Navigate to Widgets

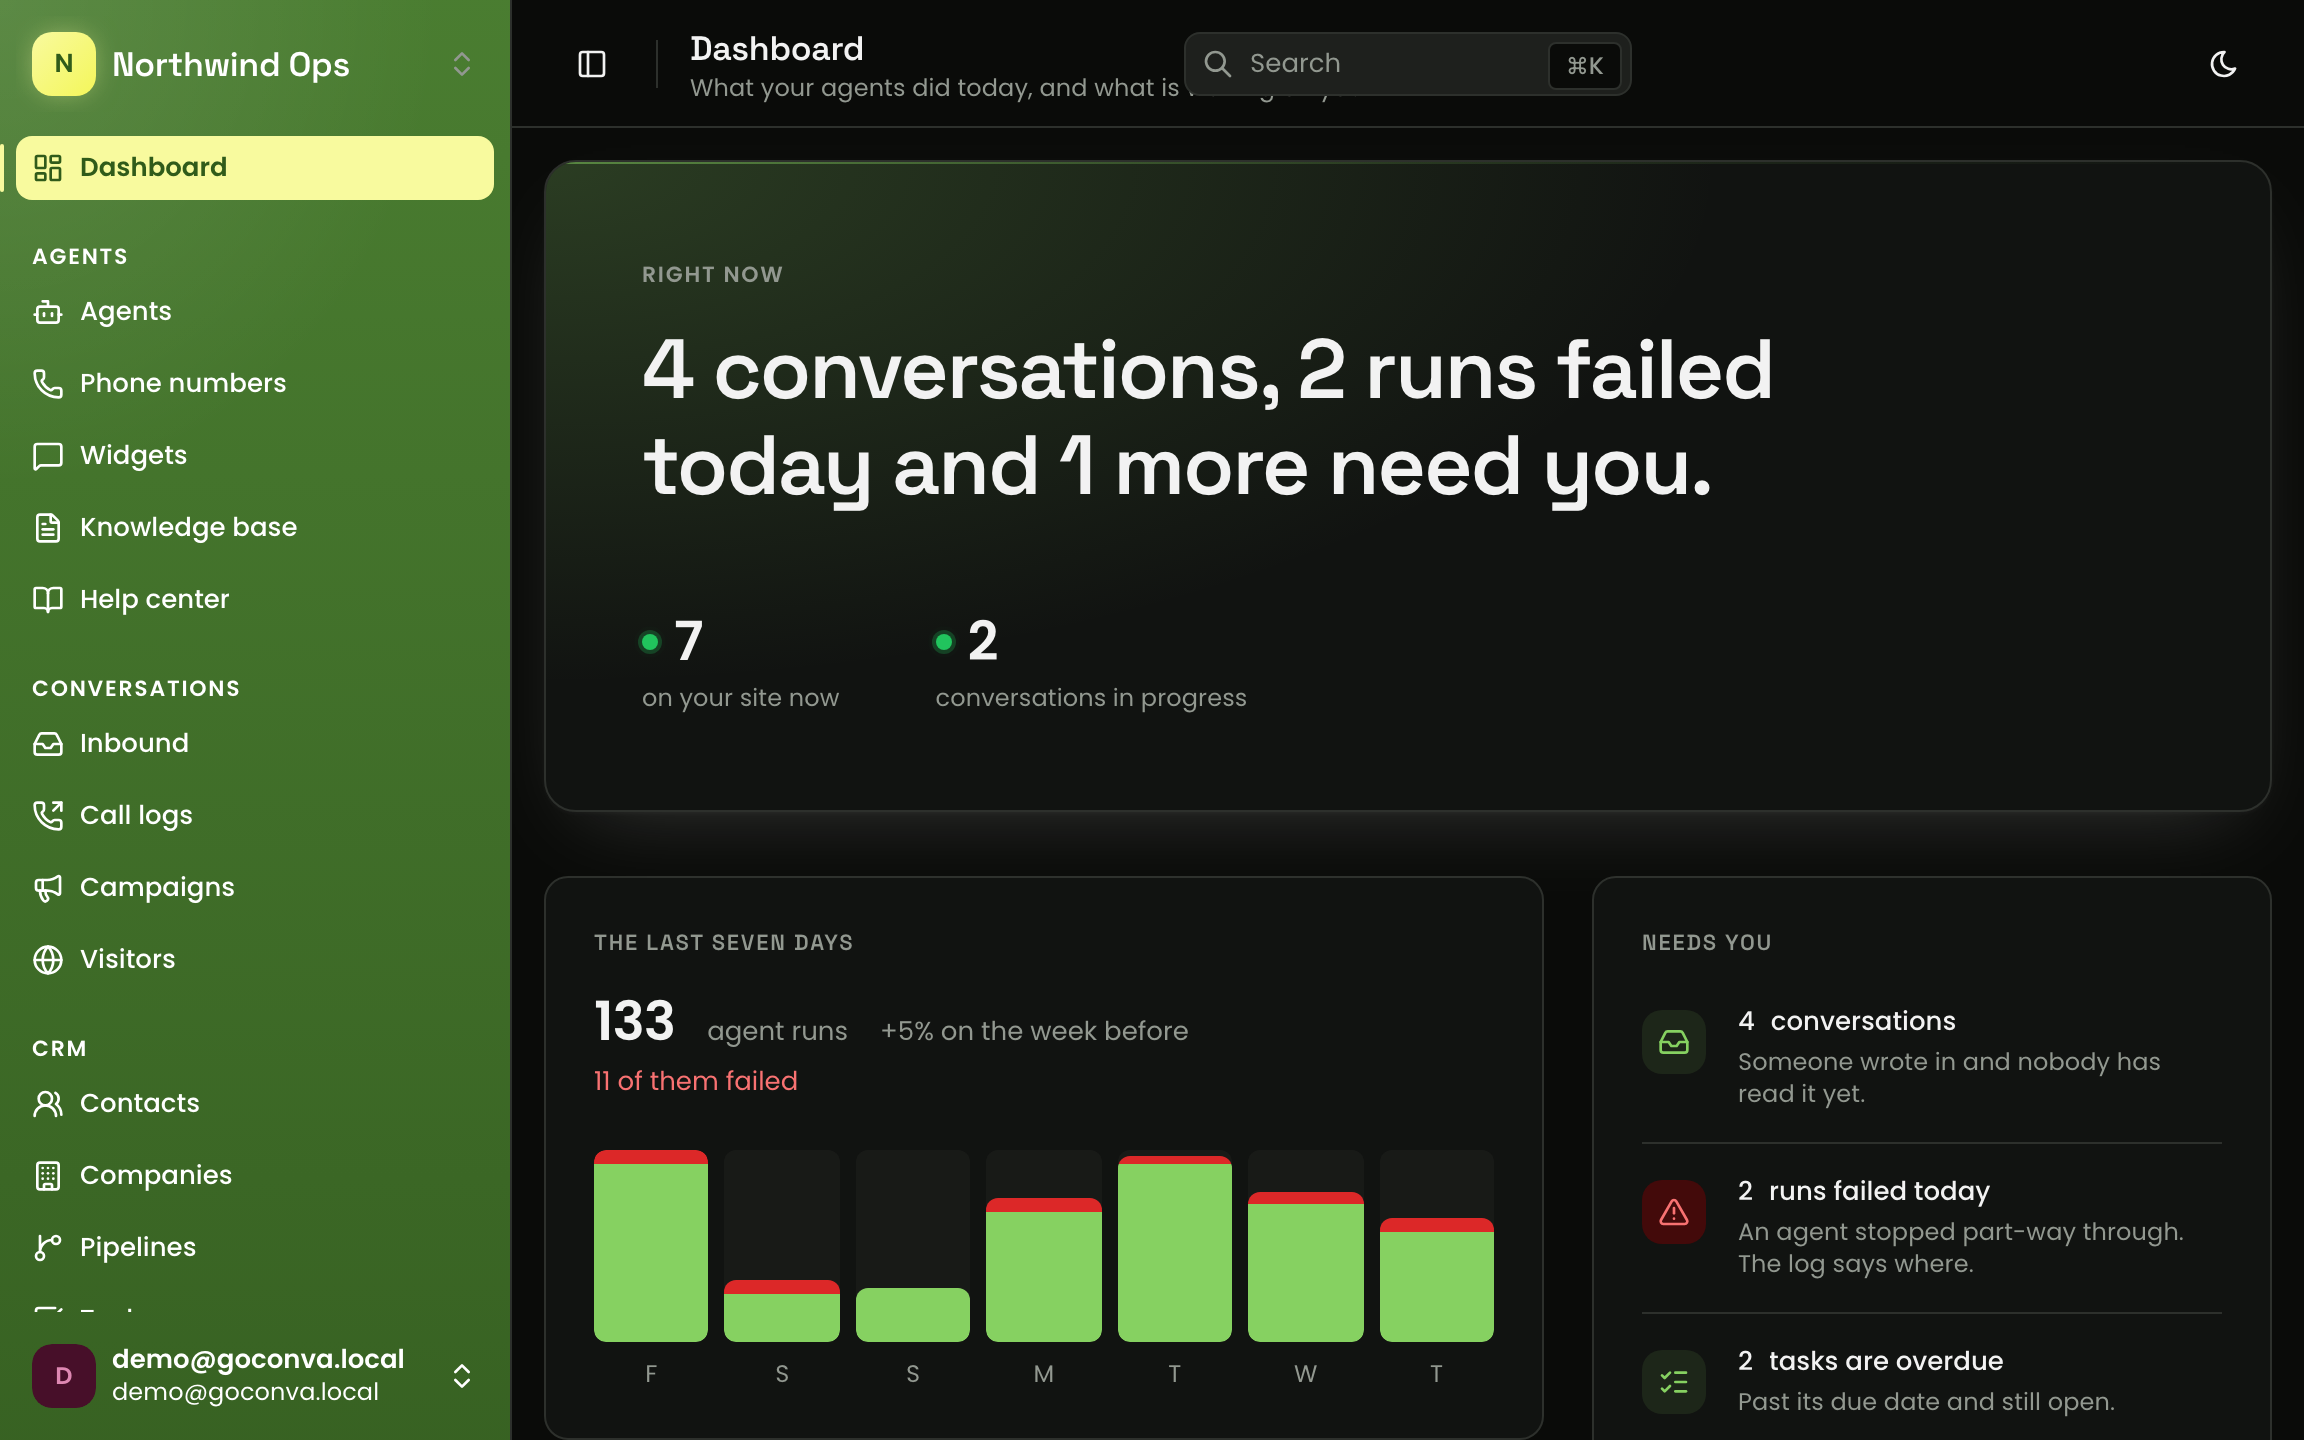tap(255, 456)
